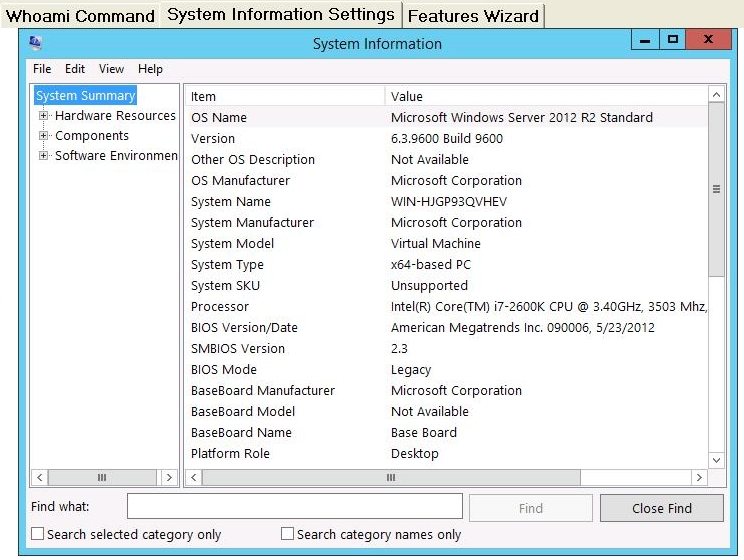
Task: Select the Platform Role row
Action: click(x=446, y=453)
